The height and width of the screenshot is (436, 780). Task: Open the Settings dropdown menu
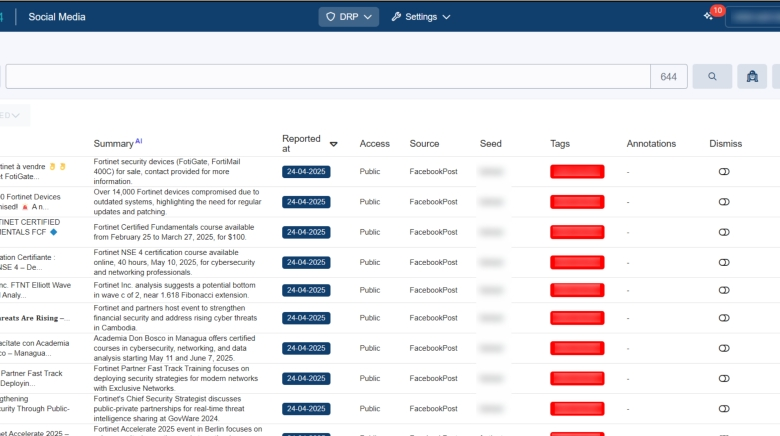click(x=421, y=17)
